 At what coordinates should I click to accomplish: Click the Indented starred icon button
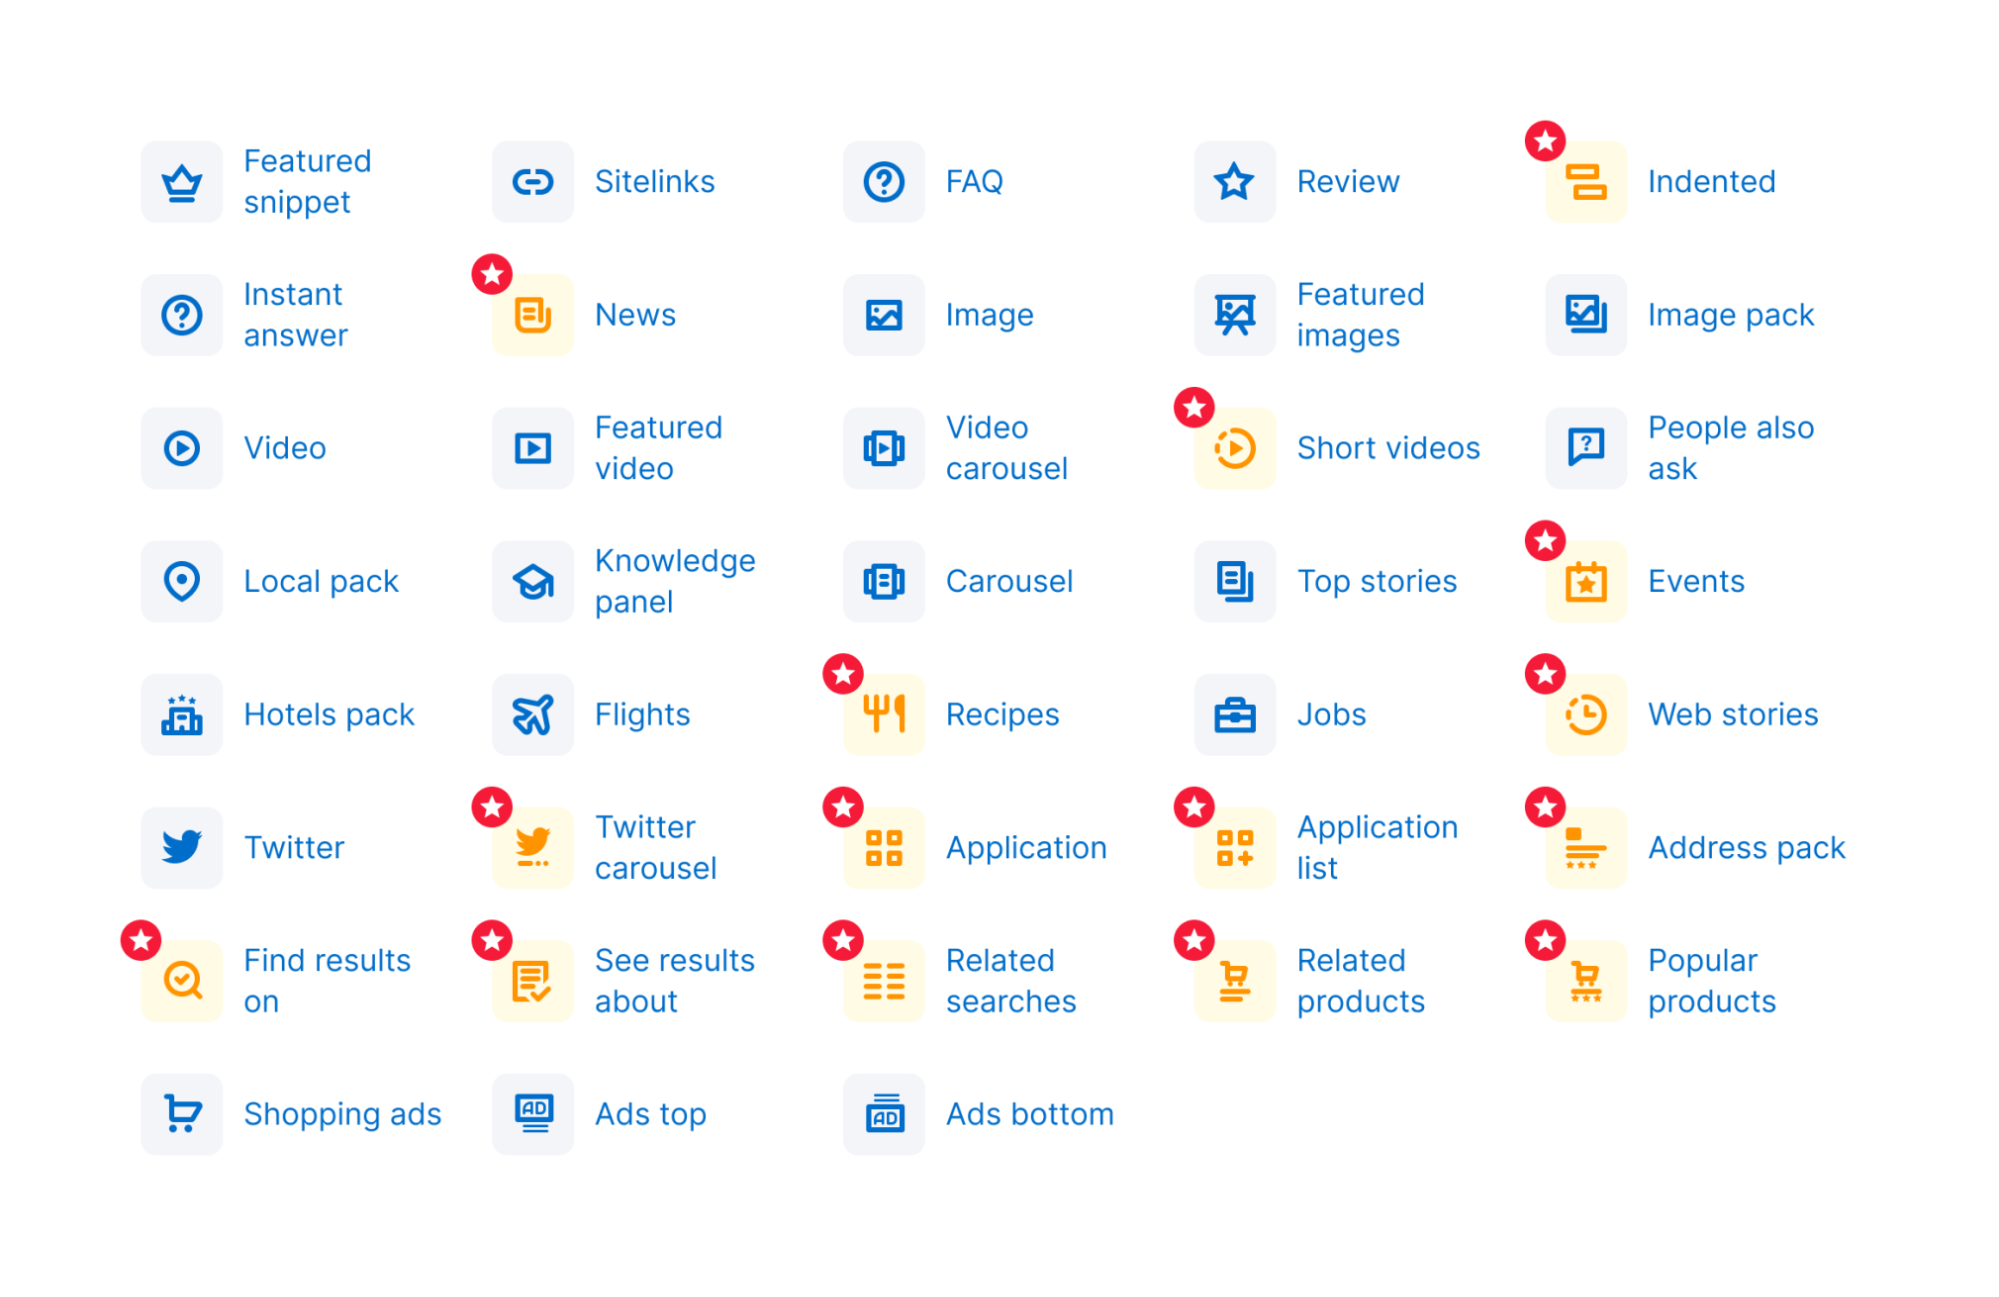pyautogui.click(x=1581, y=179)
